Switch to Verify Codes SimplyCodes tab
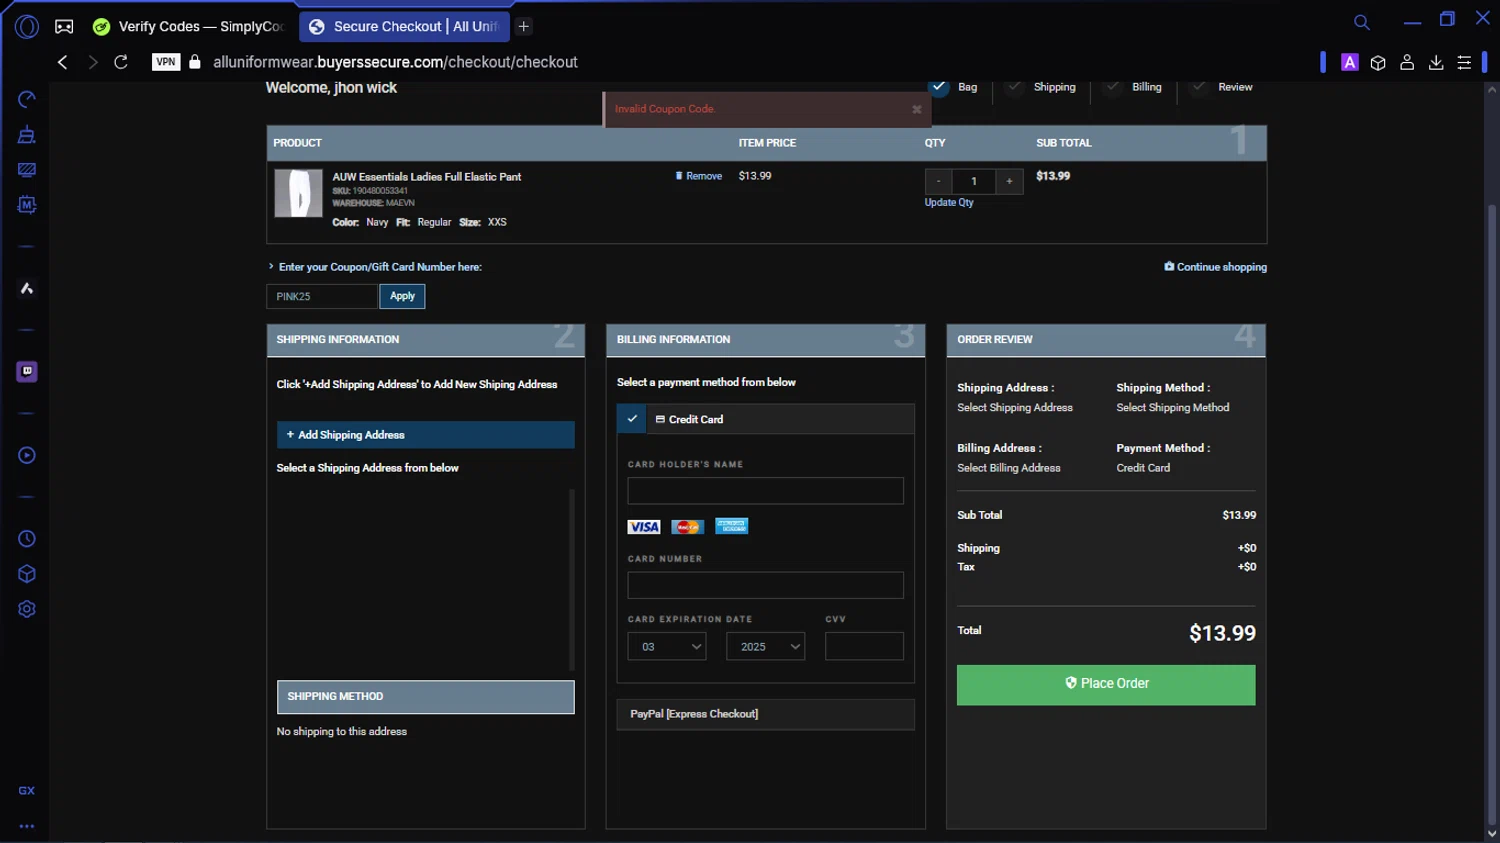 point(190,27)
